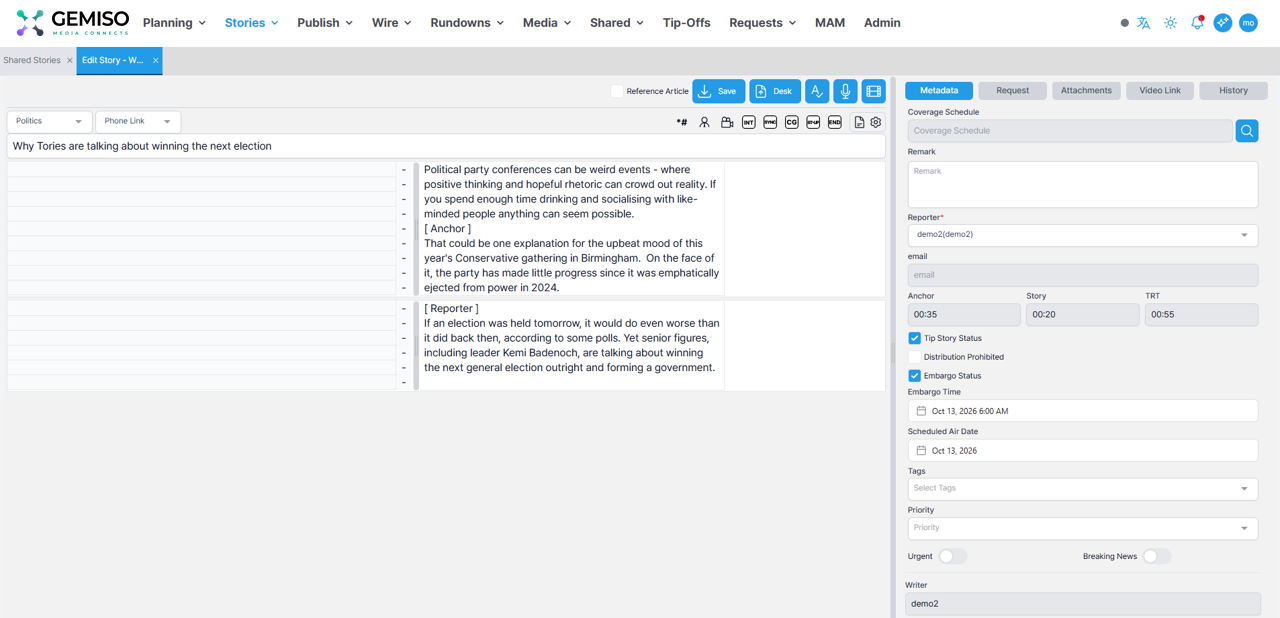
Task: Uncheck Embargo Status checkbox
Action: 914,376
